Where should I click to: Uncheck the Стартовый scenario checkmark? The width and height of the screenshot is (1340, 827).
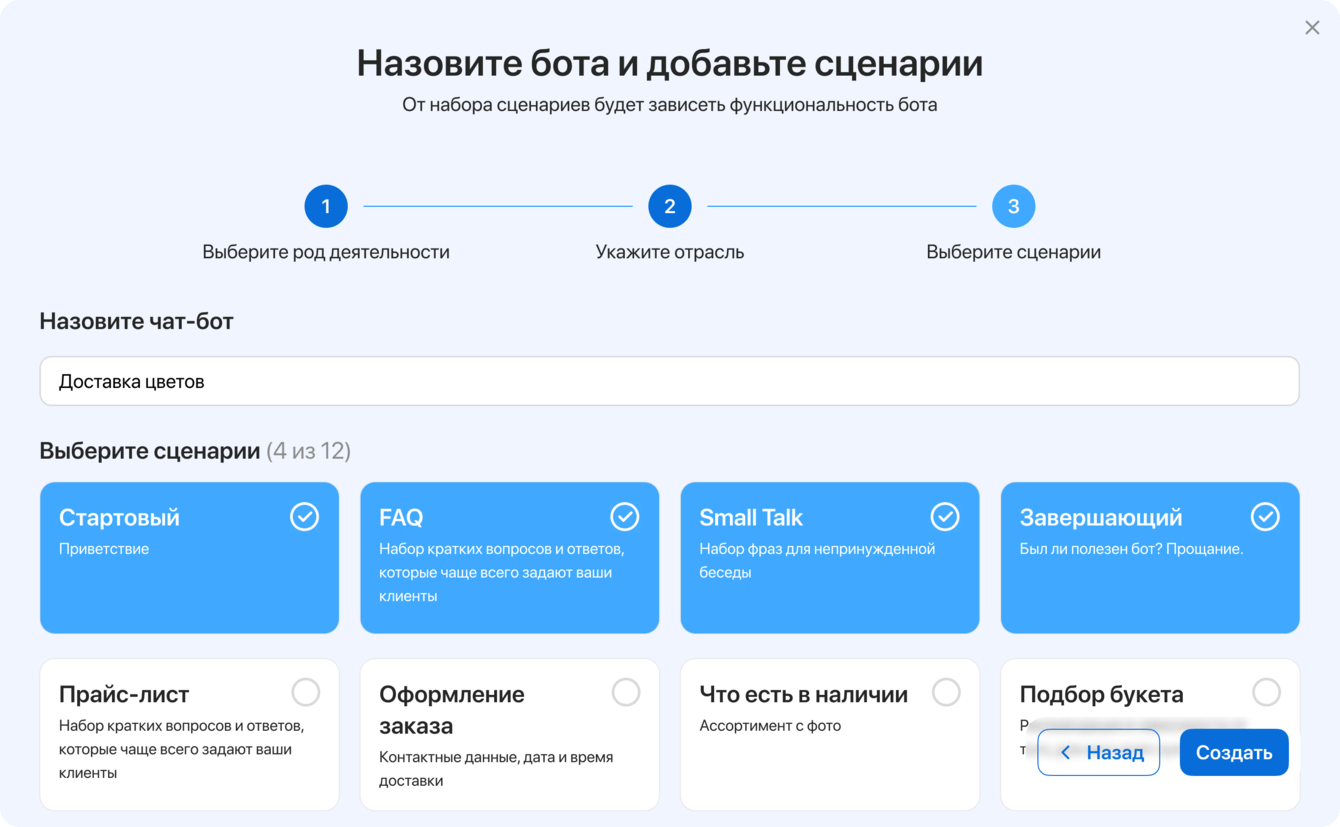(x=305, y=516)
